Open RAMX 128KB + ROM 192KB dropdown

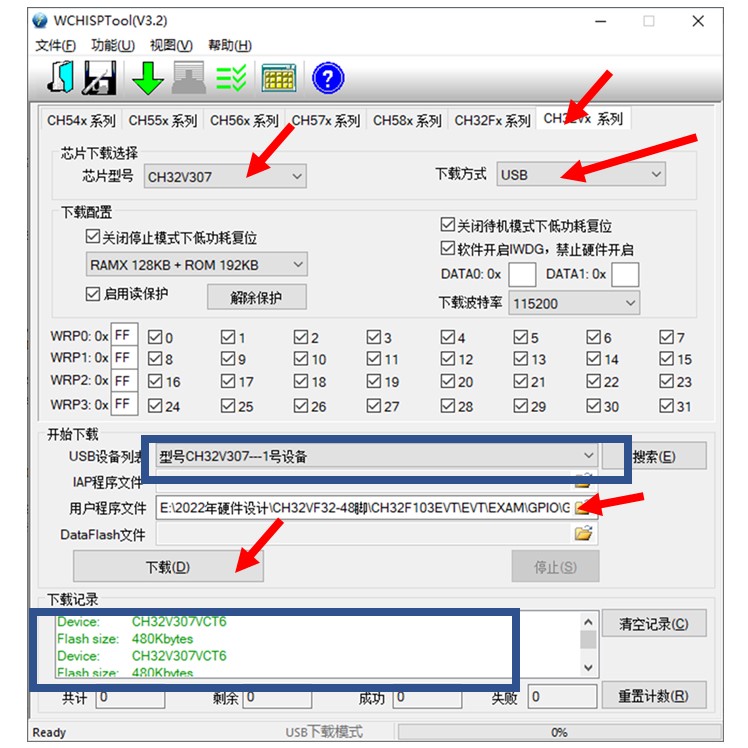point(197,265)
